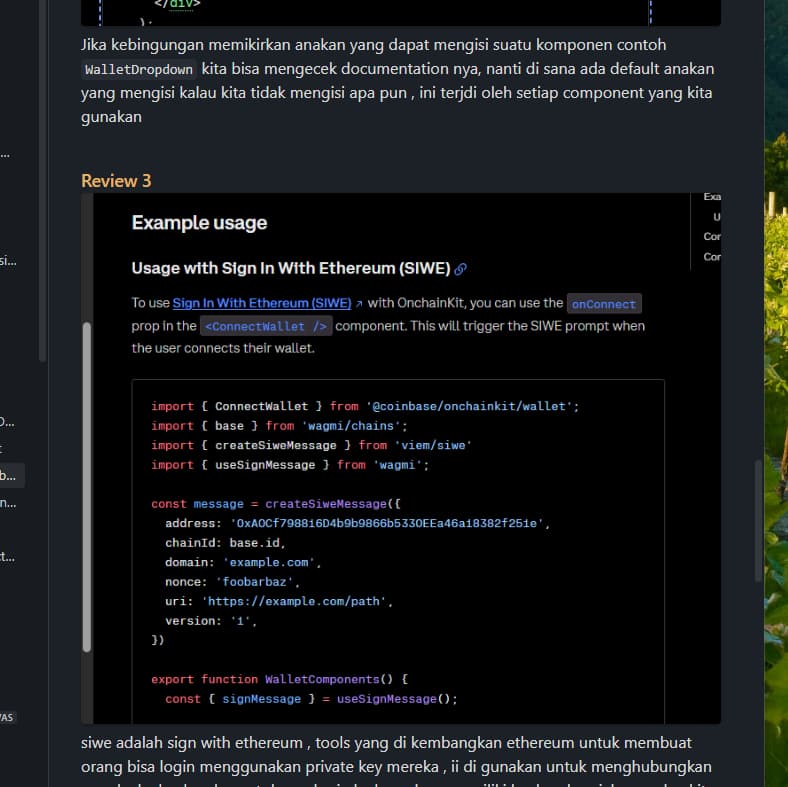Click the 'viem/siwe' import string
Image resolution: width=788 pixels, height=787 pixels.
[433, 445]
